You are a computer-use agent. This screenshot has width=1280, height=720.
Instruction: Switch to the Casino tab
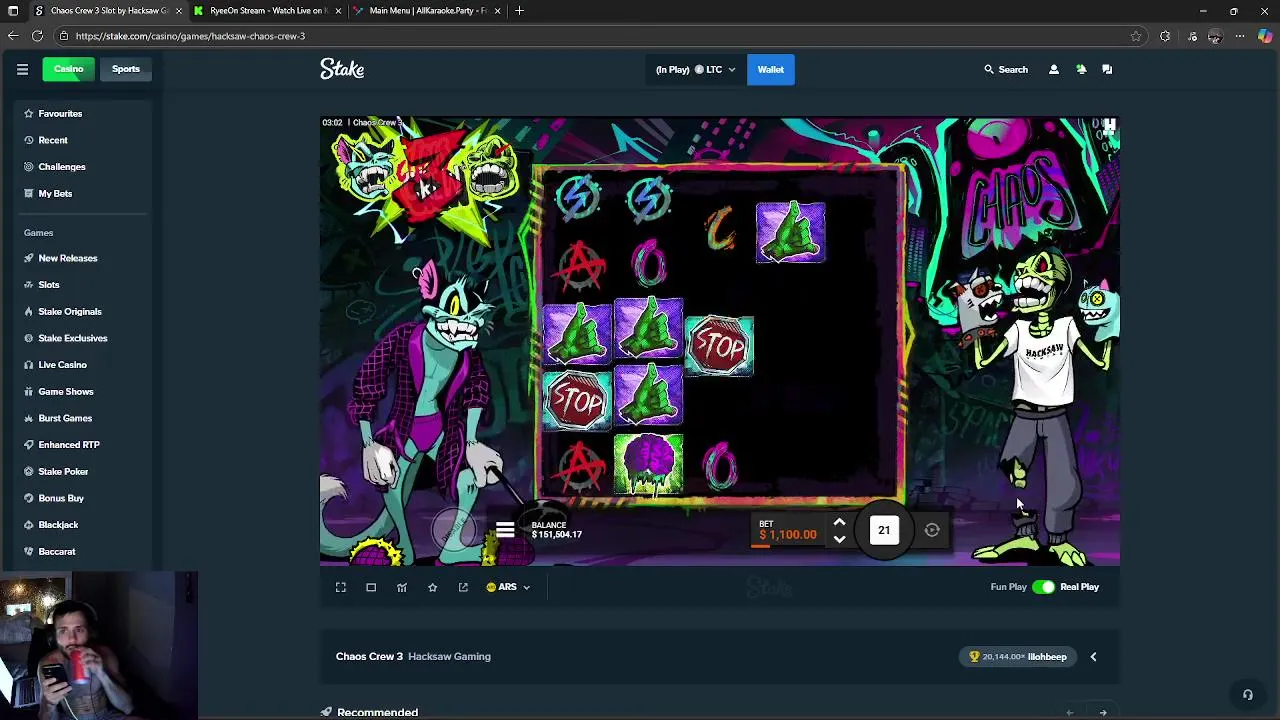coord(68,69)
